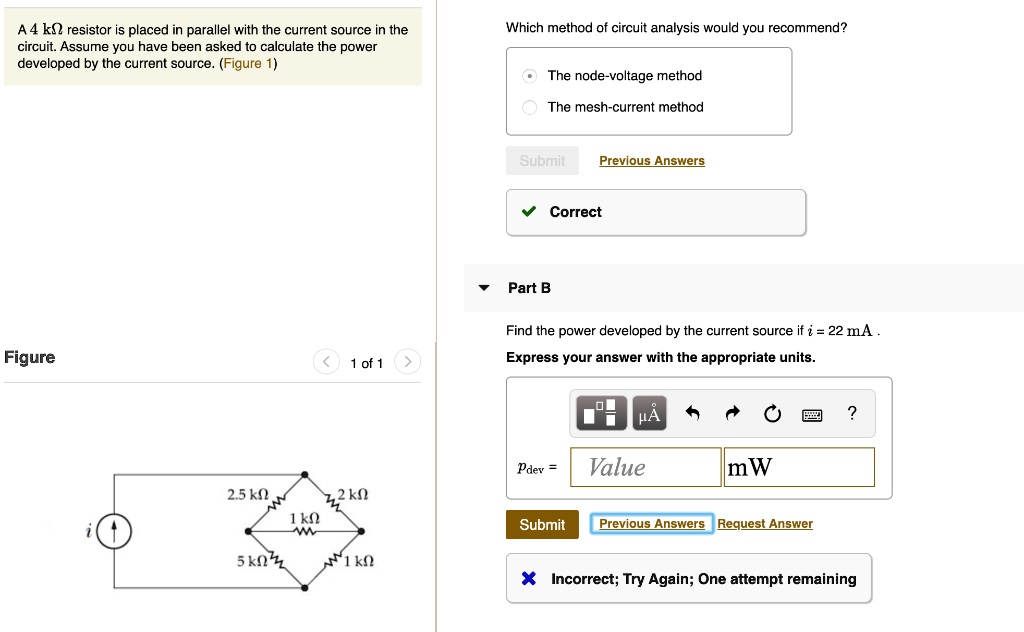The width and height of the screenshot is (1024, 632).
Task: Collapse Part B with its triangle
Action: (484, 287)
